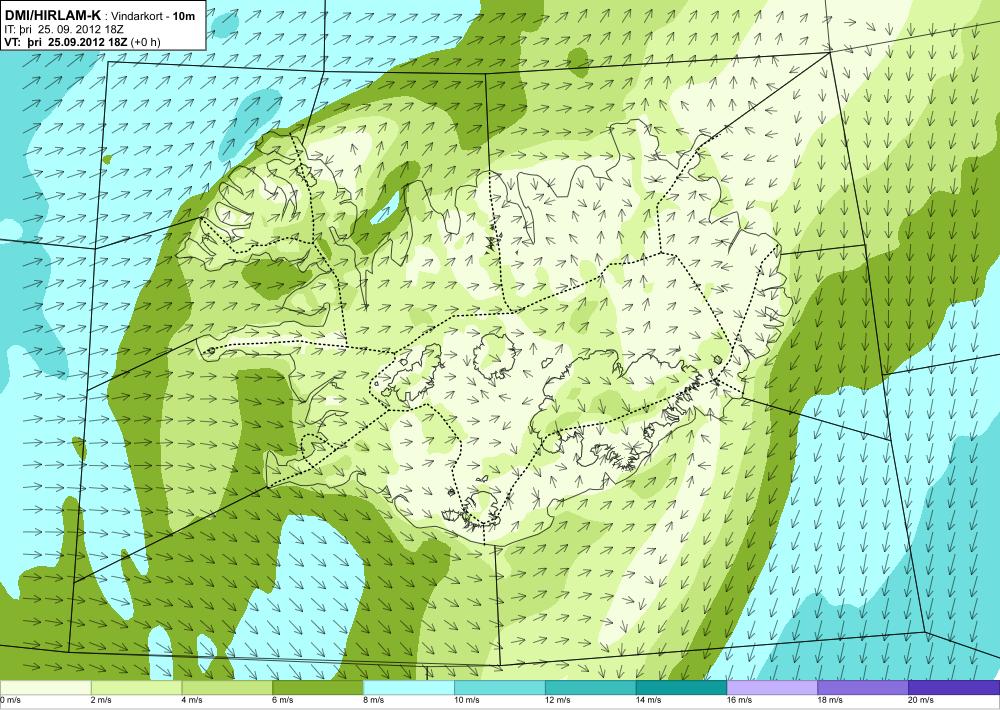Click the '12 m/s' legend label
Viewport: 1000px width, 710px height.
[559, 700]
